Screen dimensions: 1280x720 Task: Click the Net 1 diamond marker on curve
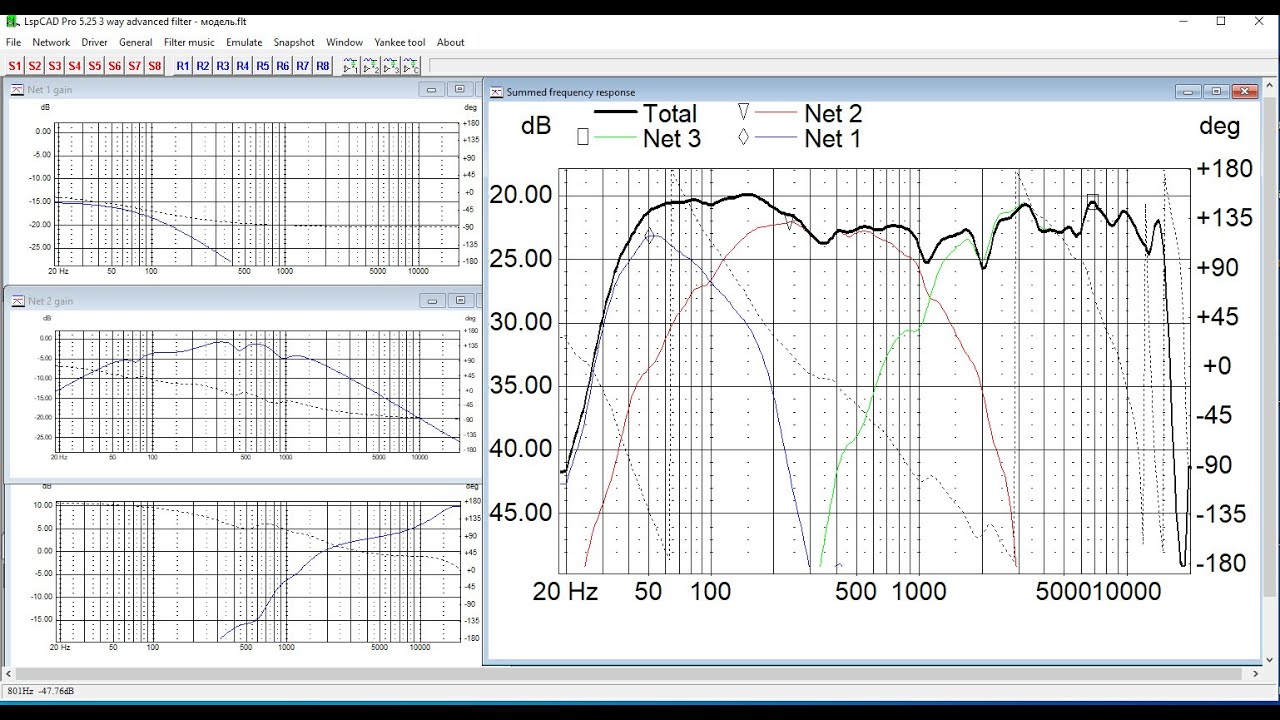pyautogui.click(x=650, y=236)
